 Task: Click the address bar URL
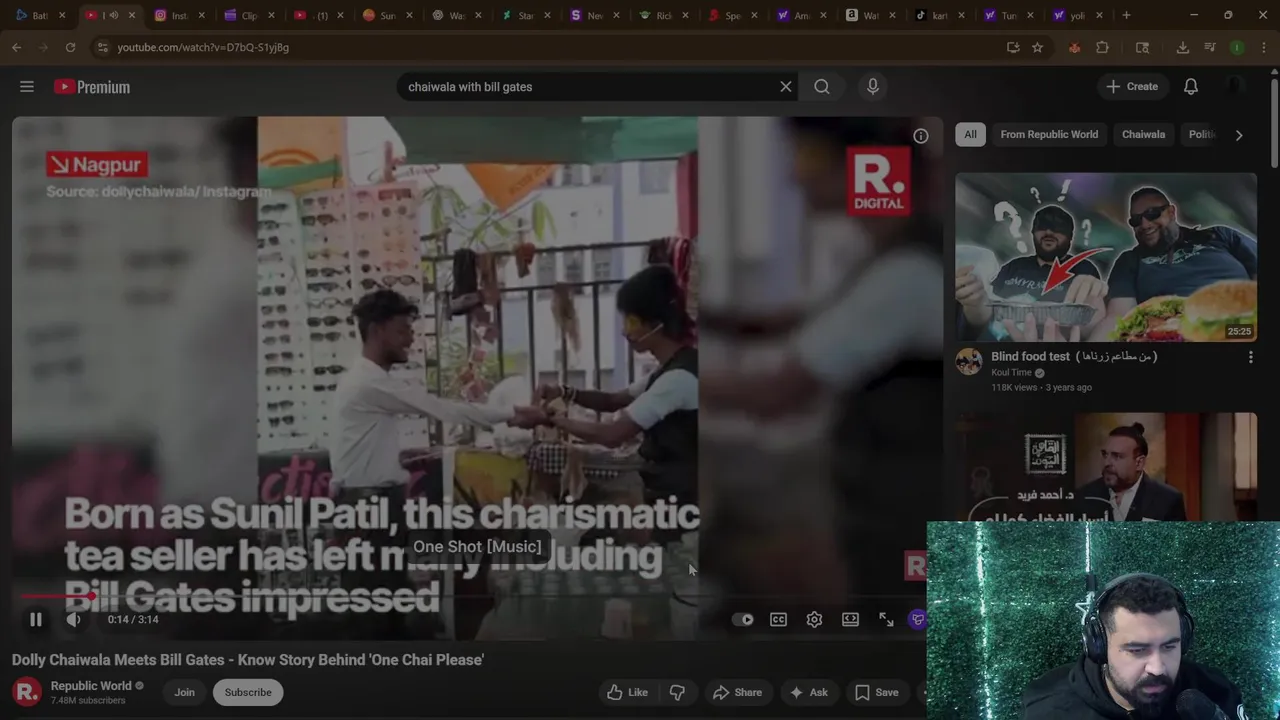203,47
